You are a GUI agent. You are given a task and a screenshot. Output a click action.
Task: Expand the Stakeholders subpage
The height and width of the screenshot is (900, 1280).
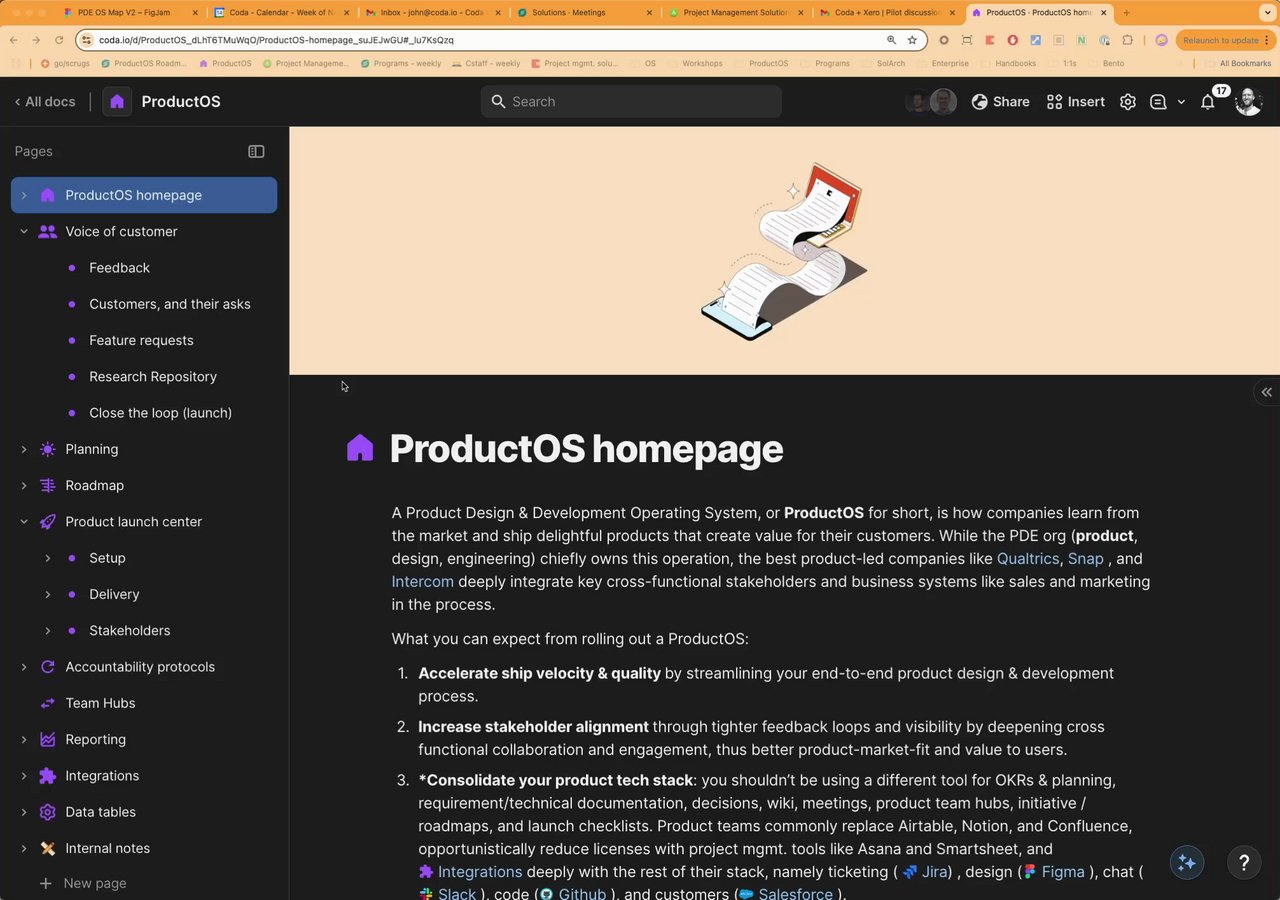[x=47, y=630]
